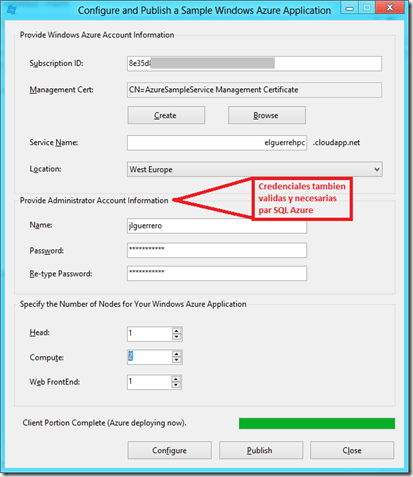Viewport: 413px width, 477px height.
Task: Click the dropdown arrow of Location combo box
Action: coord(377,169)
